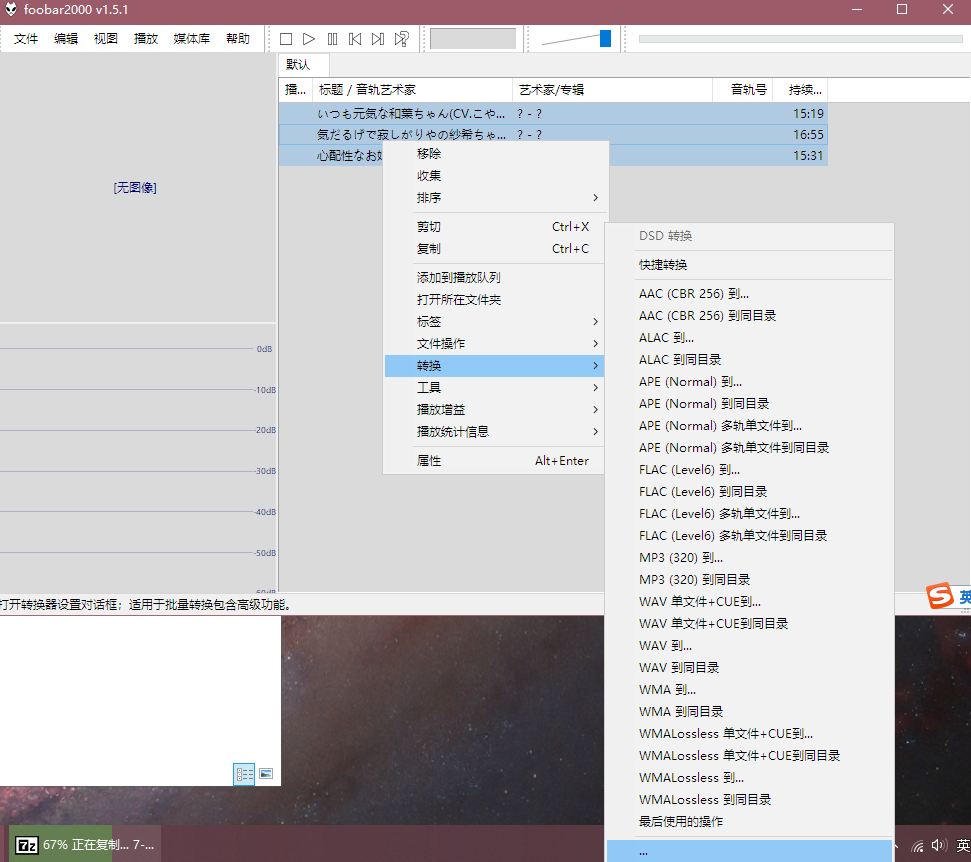Choose 最后使用的操作 in convert submenu
This screenshot has height=862, width=971.
(749, 822)
